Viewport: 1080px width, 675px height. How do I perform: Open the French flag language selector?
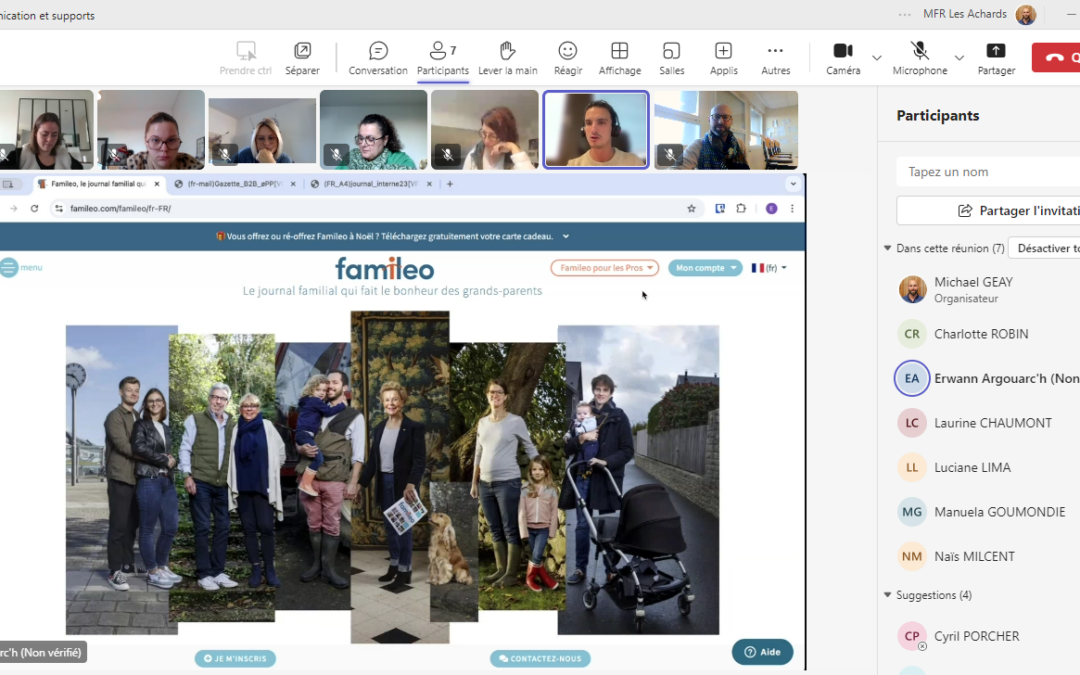coord(769,268)
